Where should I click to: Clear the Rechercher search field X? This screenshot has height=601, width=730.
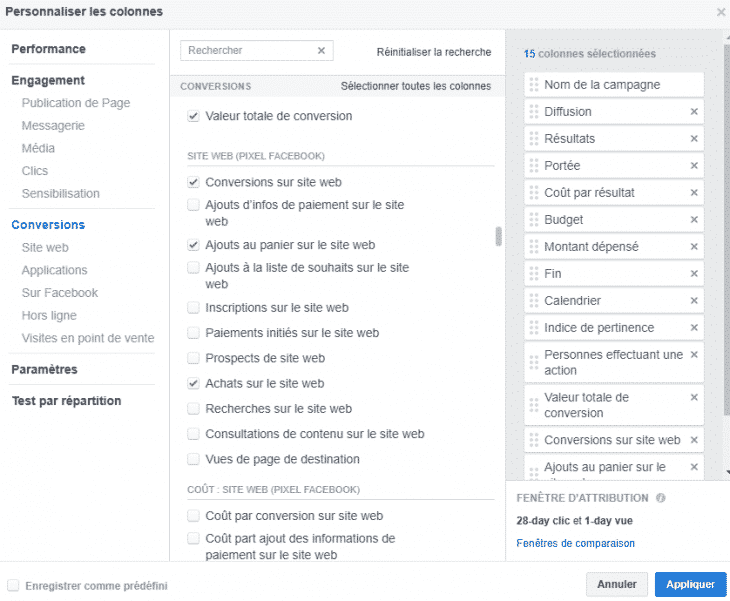coord(321,50)
